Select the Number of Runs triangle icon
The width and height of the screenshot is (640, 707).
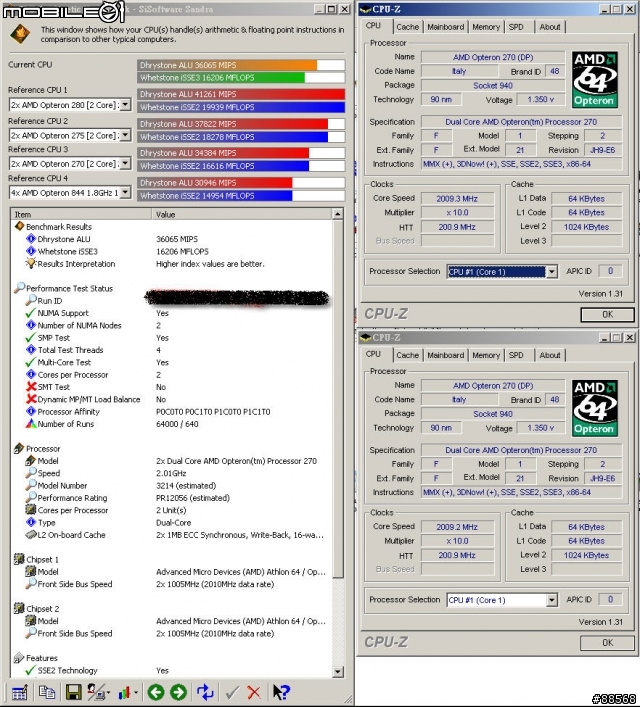tap(31, 423)
